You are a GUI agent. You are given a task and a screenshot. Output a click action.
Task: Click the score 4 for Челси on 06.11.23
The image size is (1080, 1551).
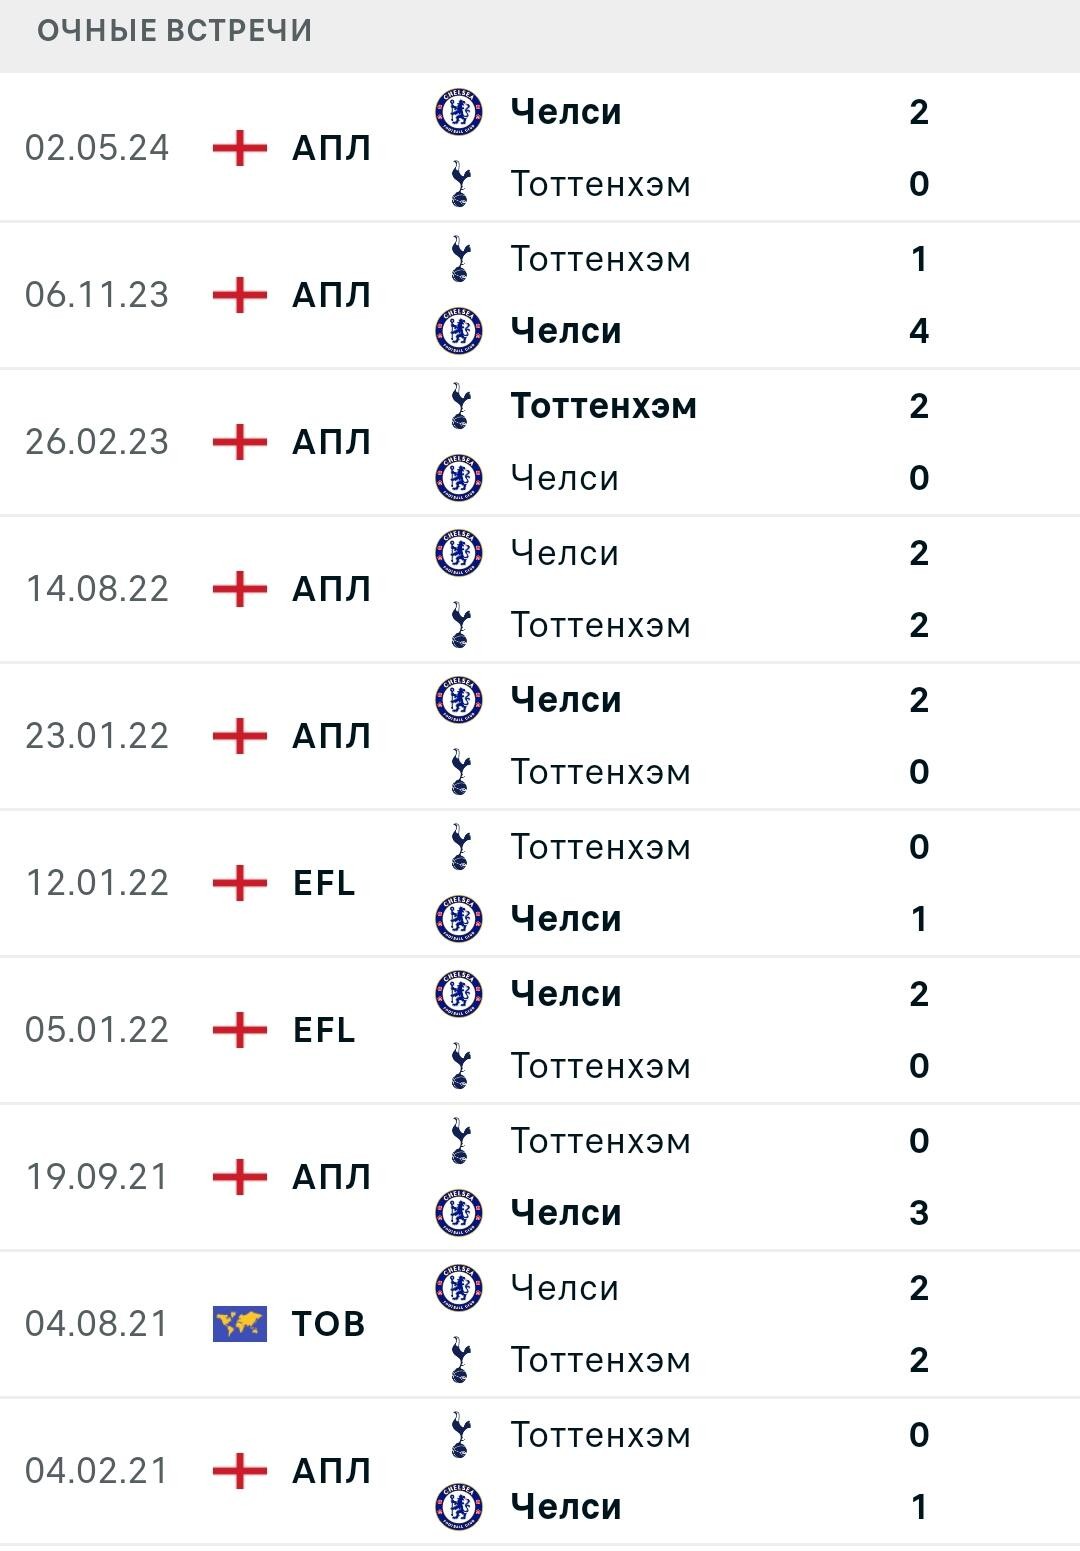(x=919, y=331)
